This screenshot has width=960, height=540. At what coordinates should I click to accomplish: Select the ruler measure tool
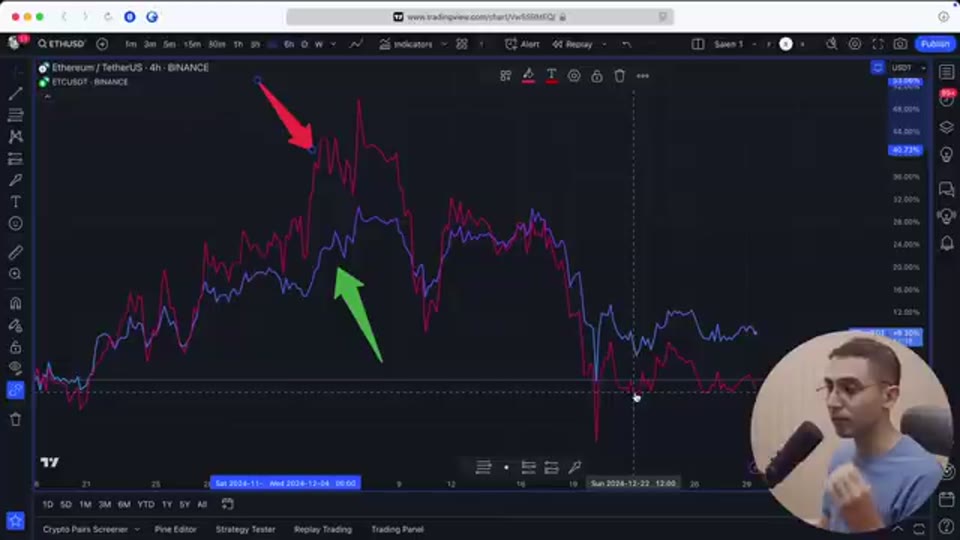tap(15, 252)
